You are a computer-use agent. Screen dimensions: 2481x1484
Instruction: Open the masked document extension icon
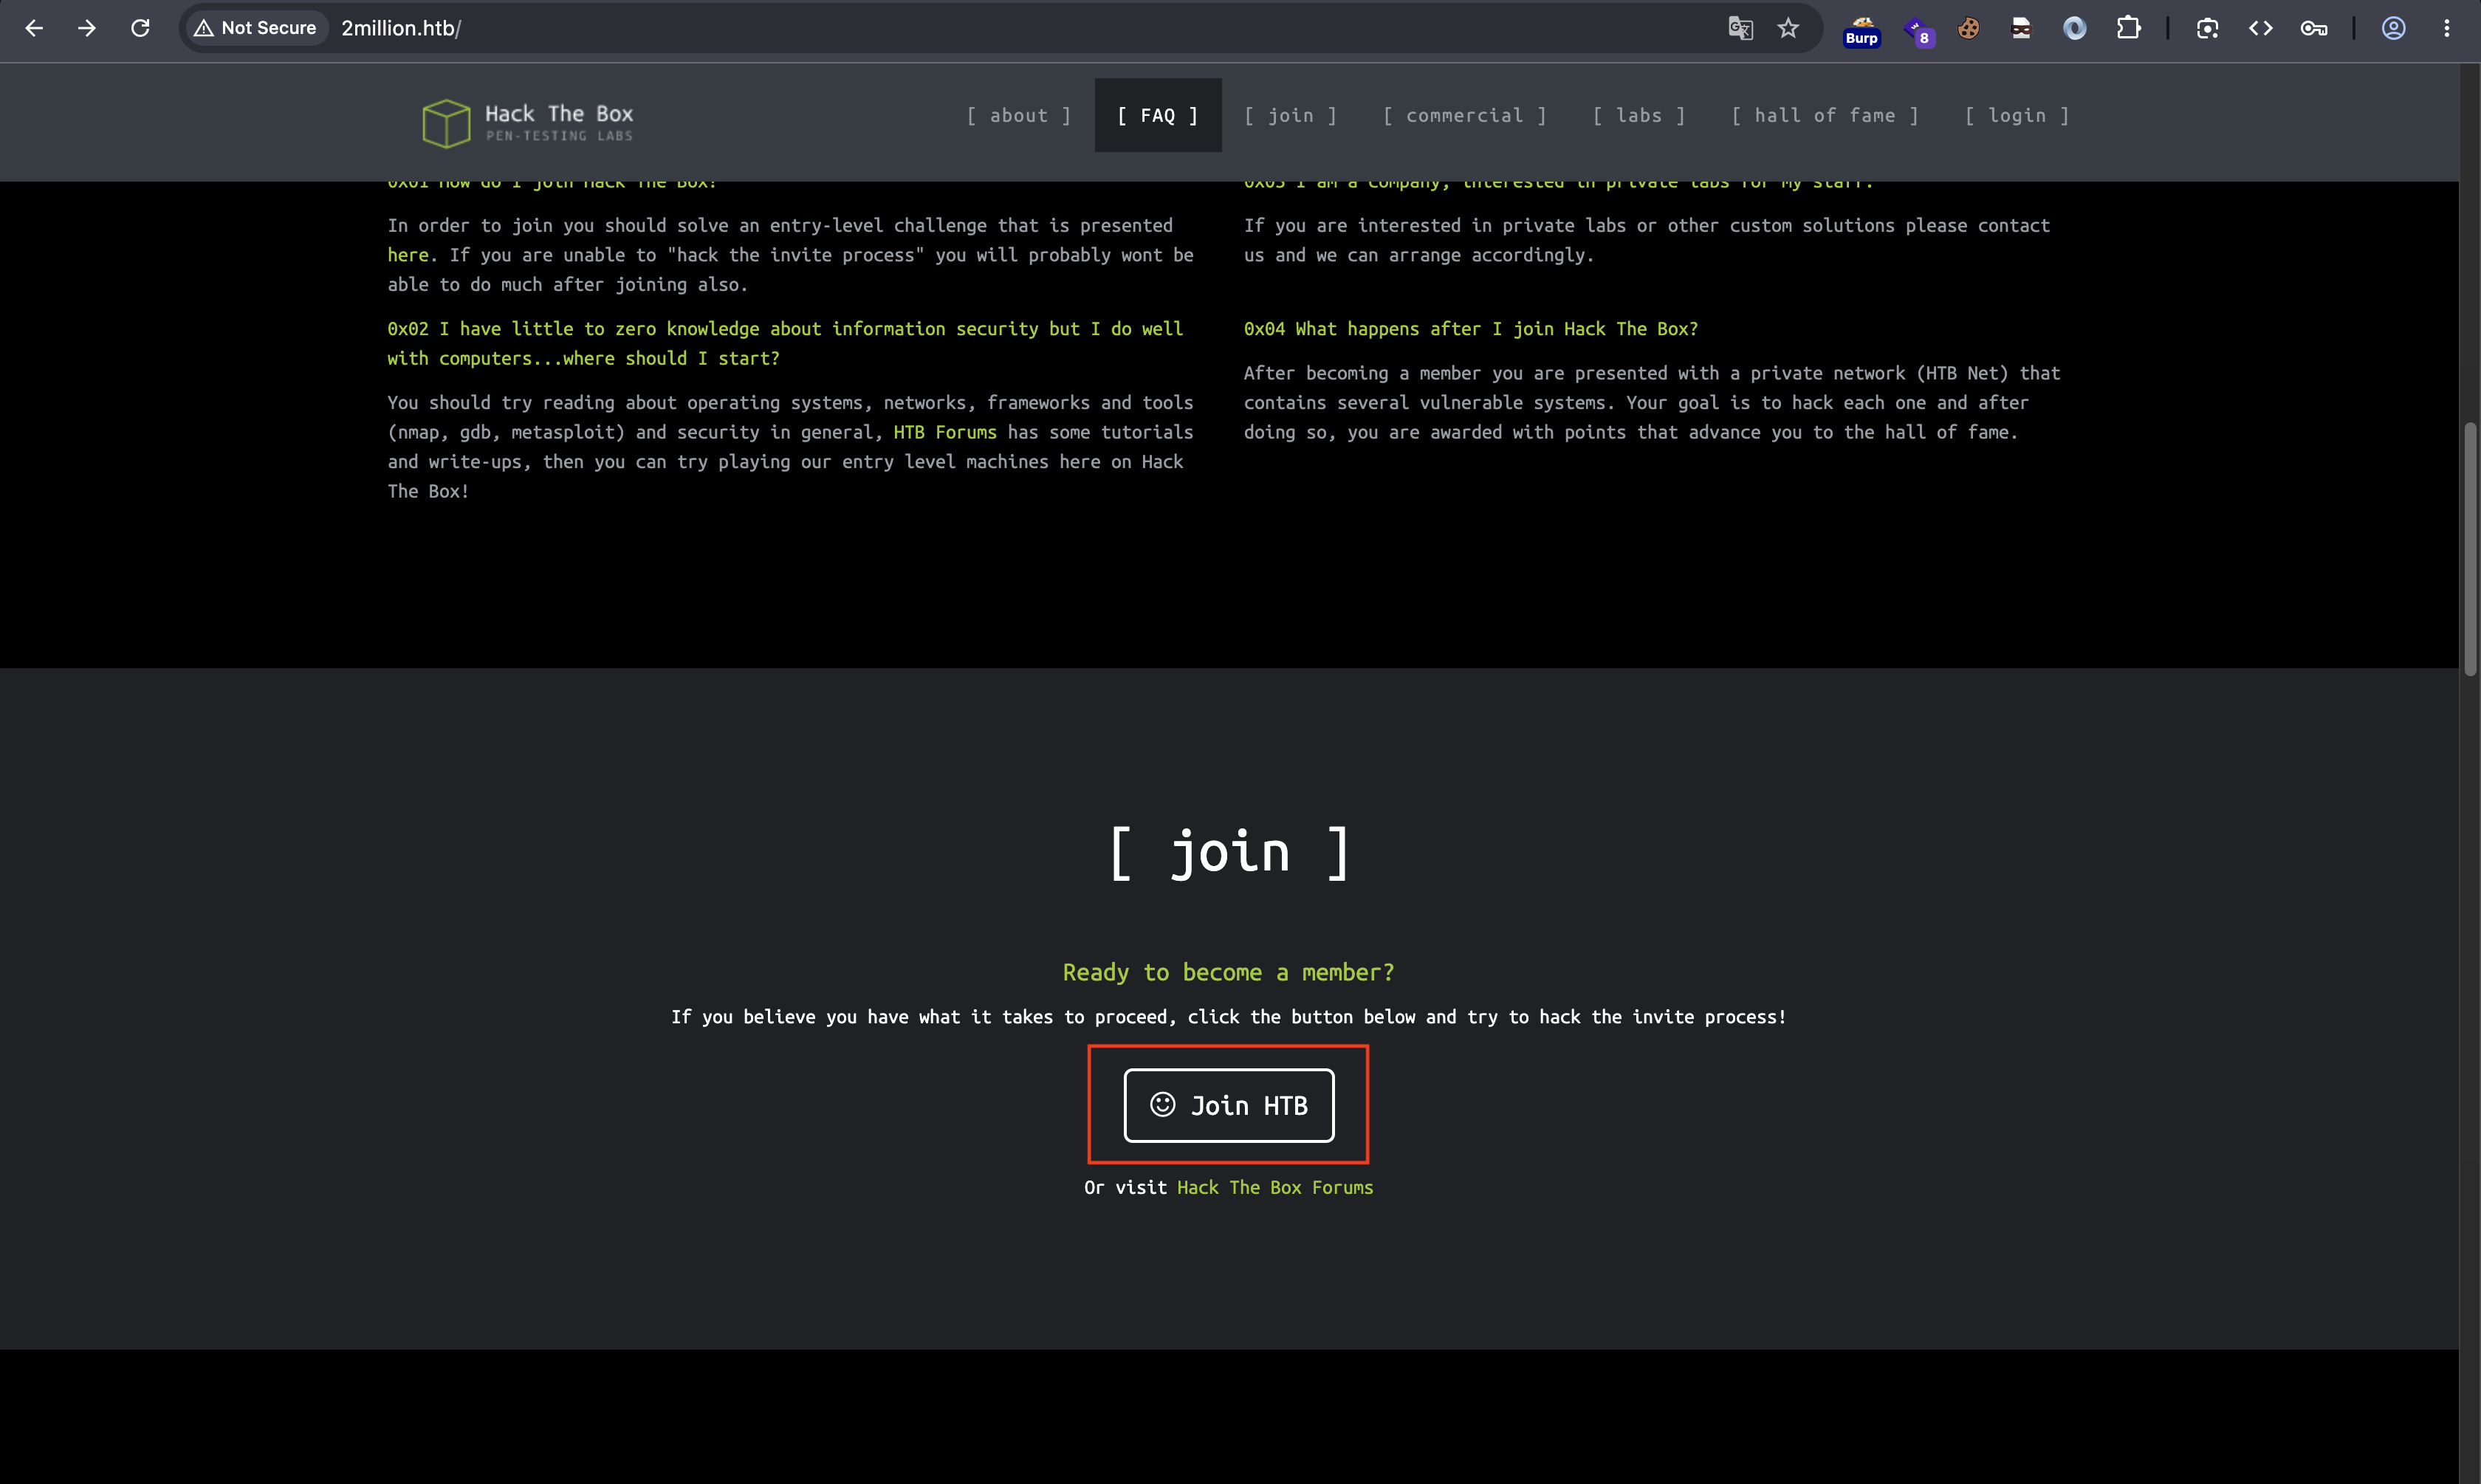[x=2021, y=28]
